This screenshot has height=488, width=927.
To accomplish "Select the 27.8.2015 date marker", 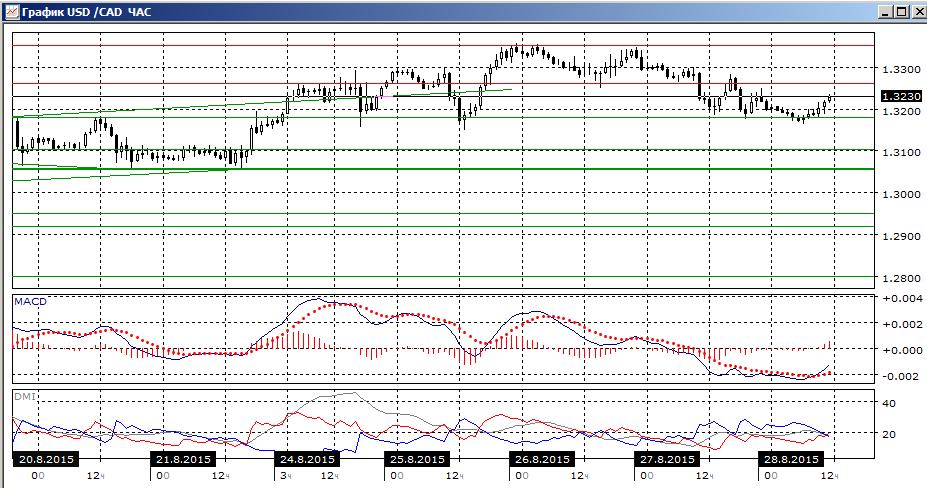I will click(667, 459).
